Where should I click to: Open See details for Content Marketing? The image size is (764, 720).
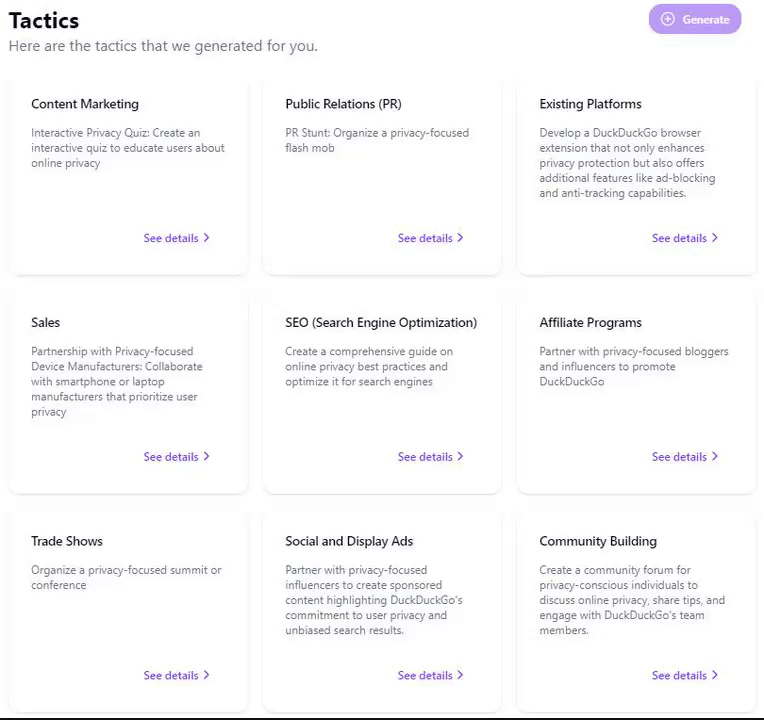(171, 238)
